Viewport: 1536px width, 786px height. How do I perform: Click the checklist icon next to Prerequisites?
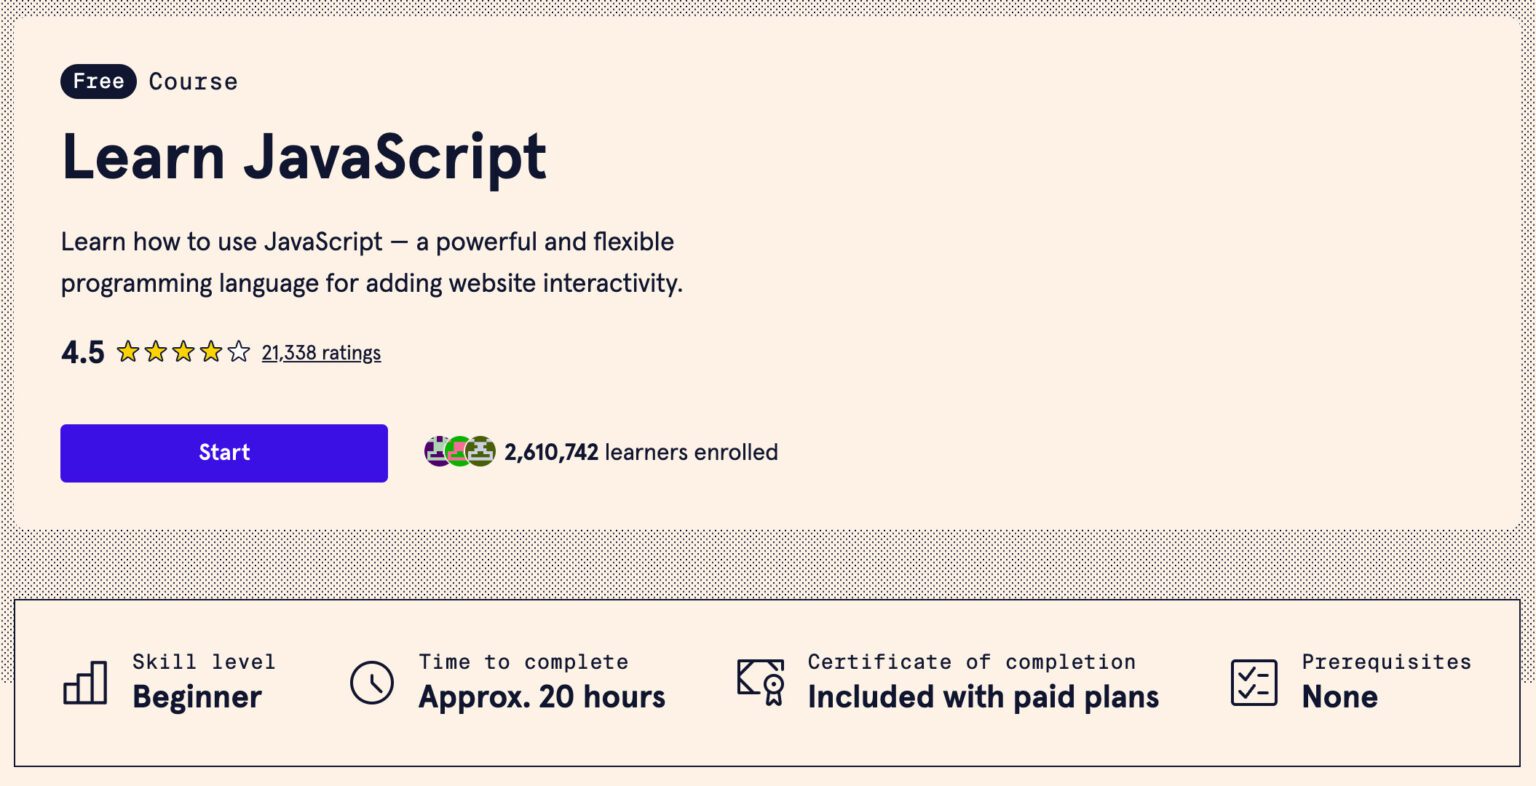[x=1254, y=682]
